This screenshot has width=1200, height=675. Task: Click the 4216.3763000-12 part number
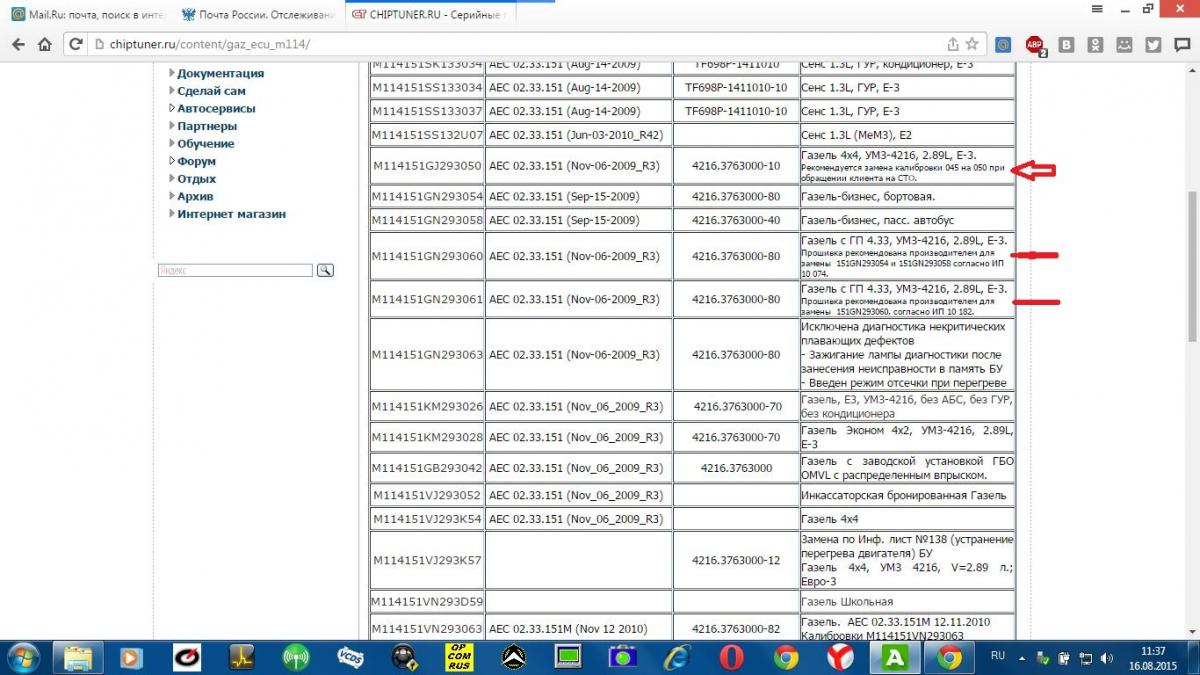(x=736, y=560)
